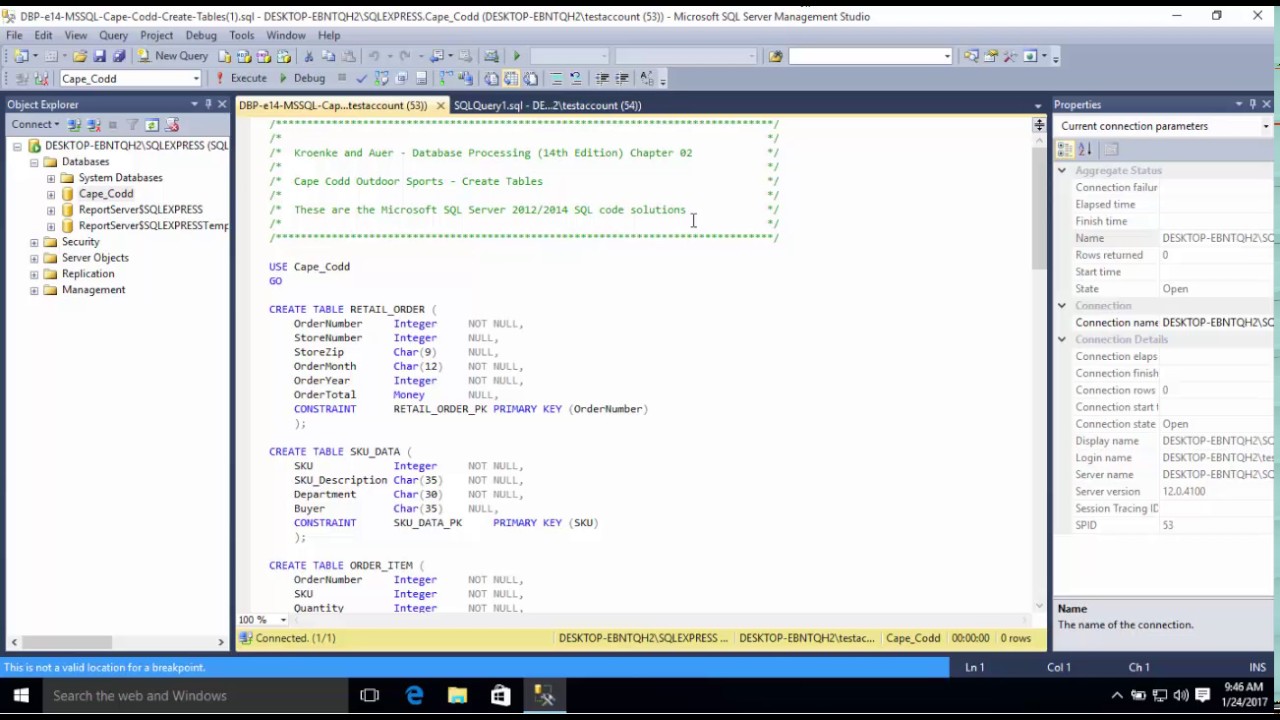Click the Disconnect icon in Object Explorer
This screenshot has height=720, width=1280.
coord(94,125)
